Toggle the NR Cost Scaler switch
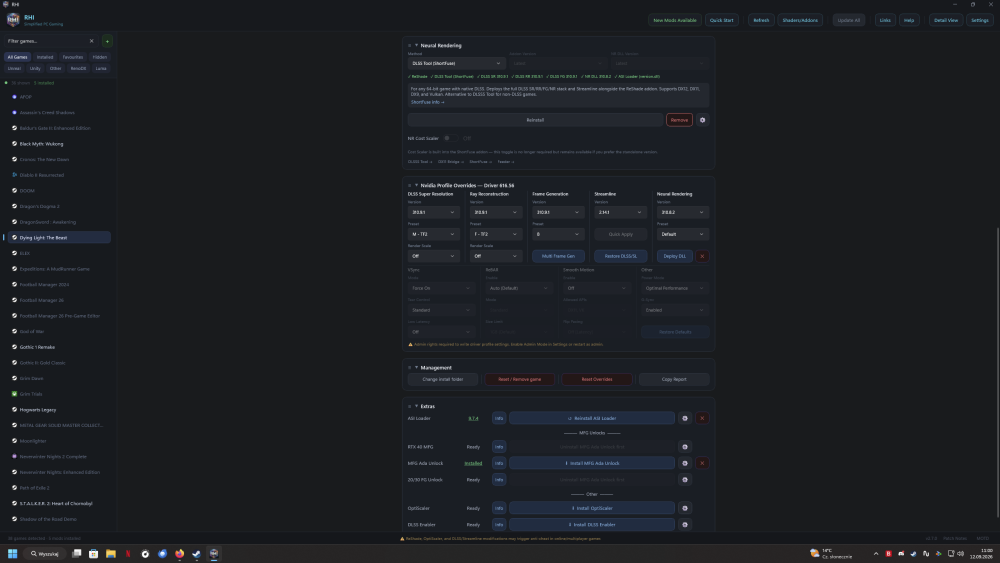The image size is (1000, 563). 449,138
